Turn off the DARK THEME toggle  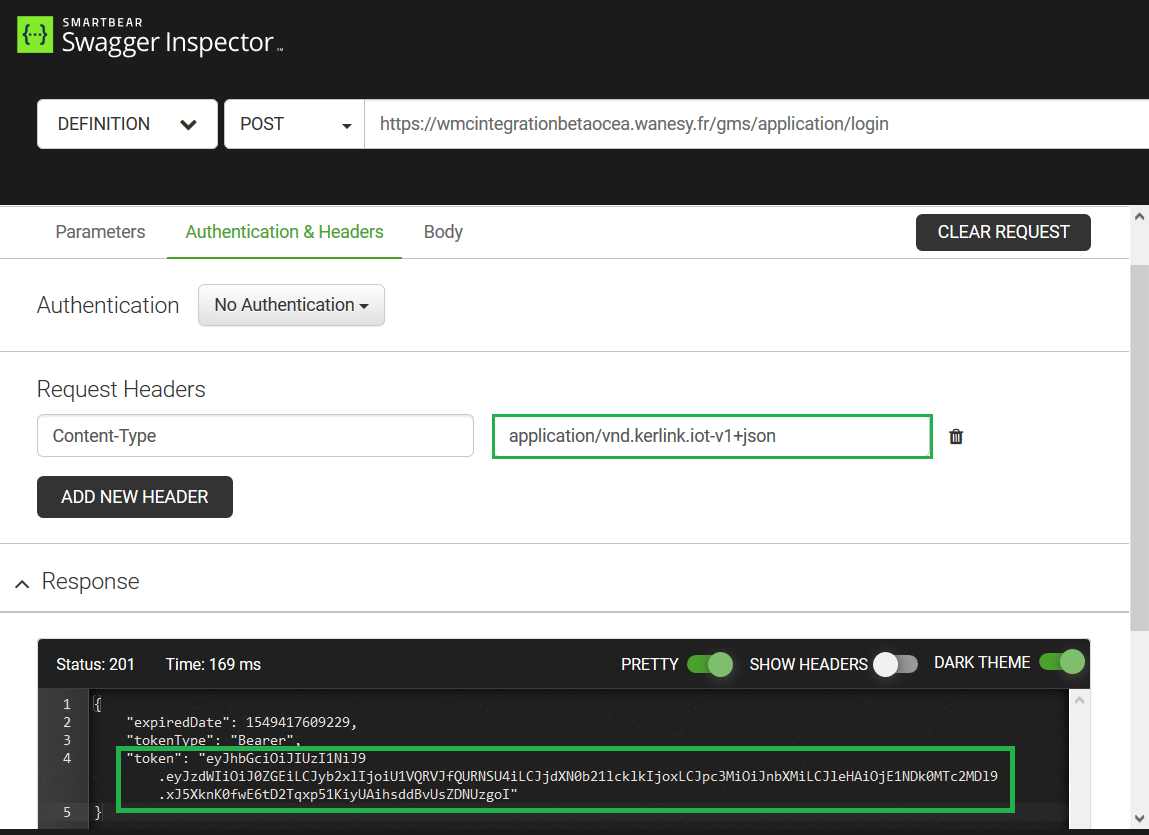click(1061, 663)
